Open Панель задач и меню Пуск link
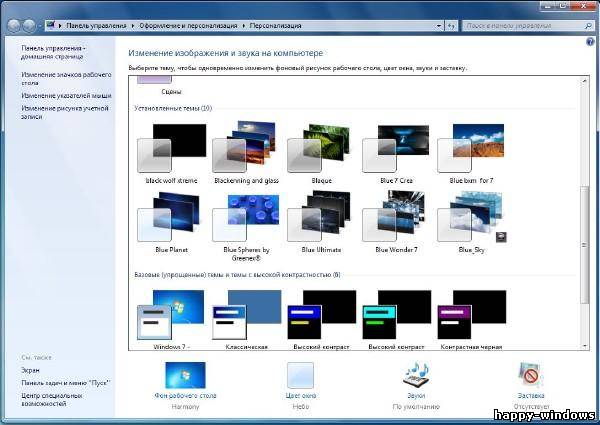This screenshot has height=425, width=600. tap(66, 383)
